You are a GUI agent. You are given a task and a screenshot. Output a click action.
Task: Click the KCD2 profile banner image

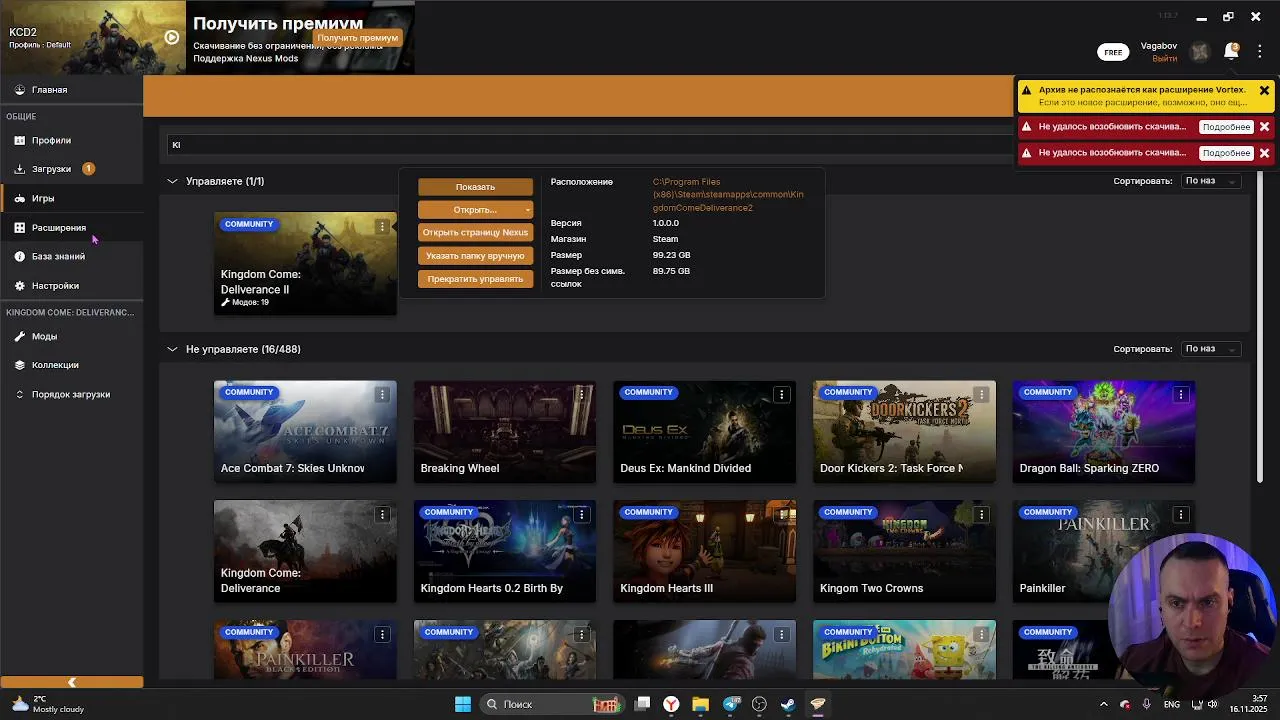coord(92,37)
